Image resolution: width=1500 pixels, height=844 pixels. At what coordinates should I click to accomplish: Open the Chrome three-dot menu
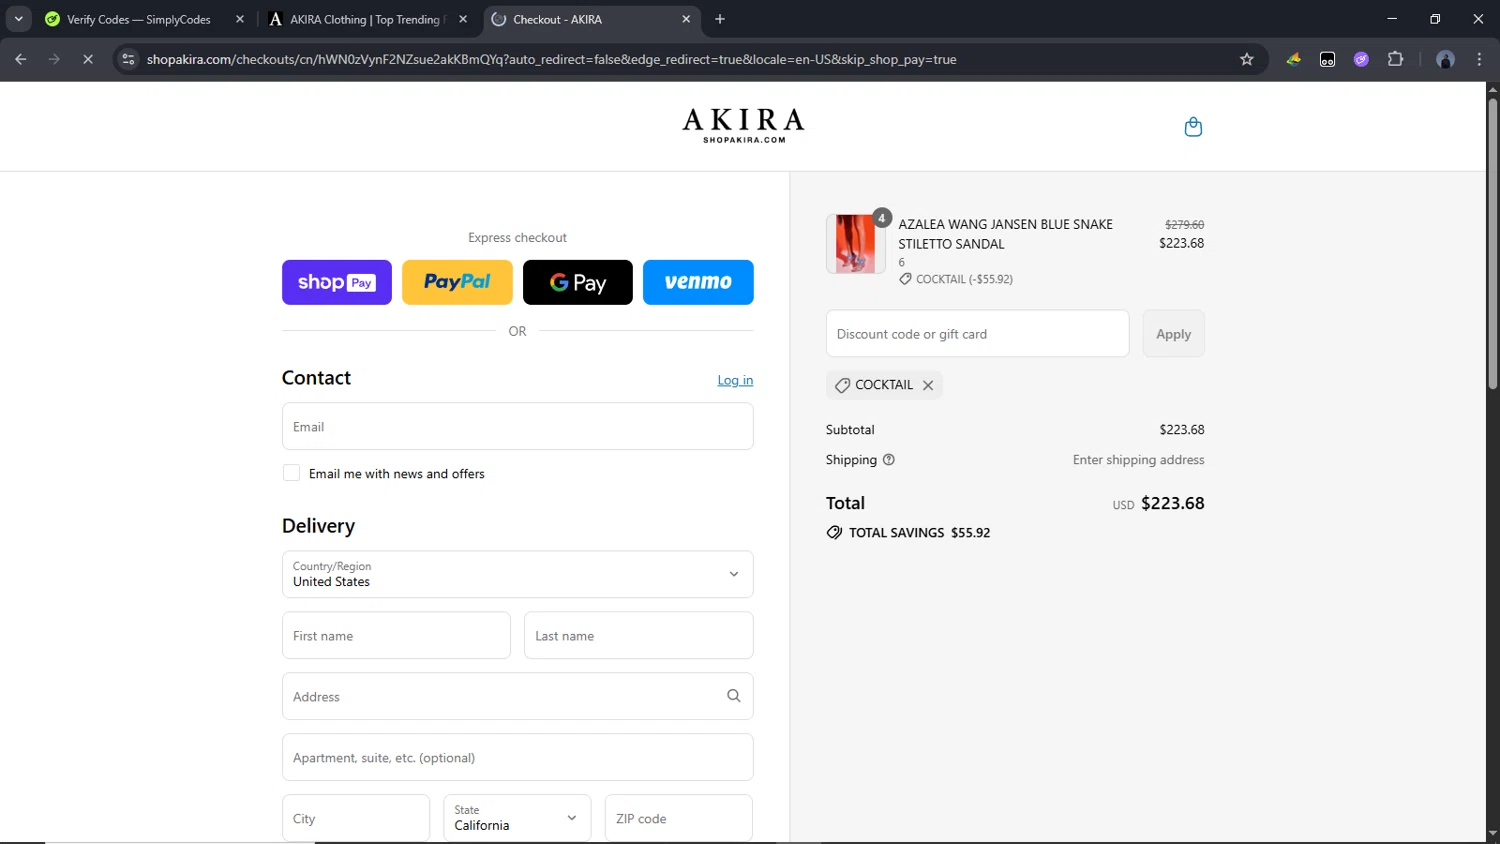tap(1479, 59)
